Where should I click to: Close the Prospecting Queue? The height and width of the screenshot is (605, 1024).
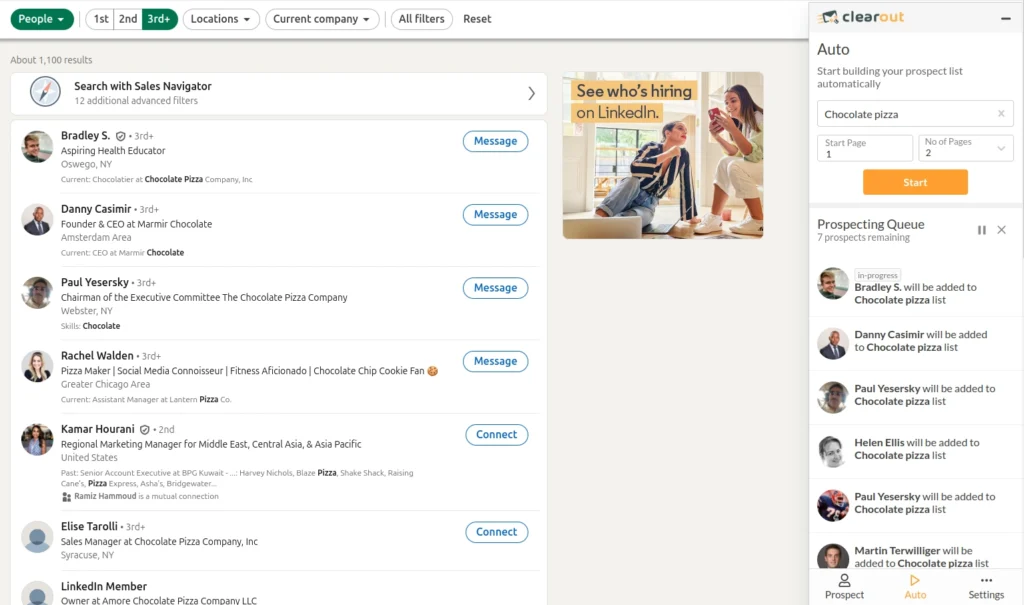(x=1001, y=230)
